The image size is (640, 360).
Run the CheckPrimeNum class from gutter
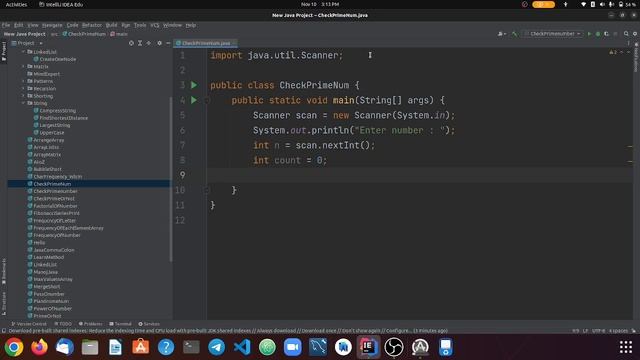click(194, 85)
